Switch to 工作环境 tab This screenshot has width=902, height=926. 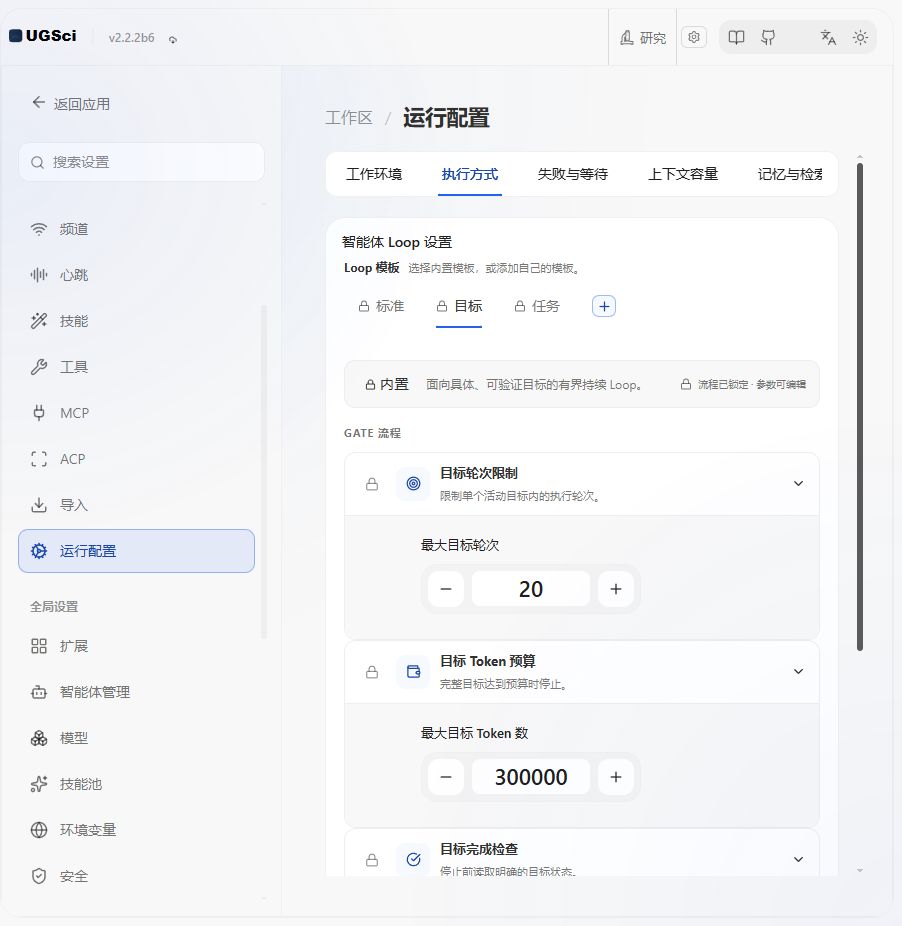click(374, 174)
